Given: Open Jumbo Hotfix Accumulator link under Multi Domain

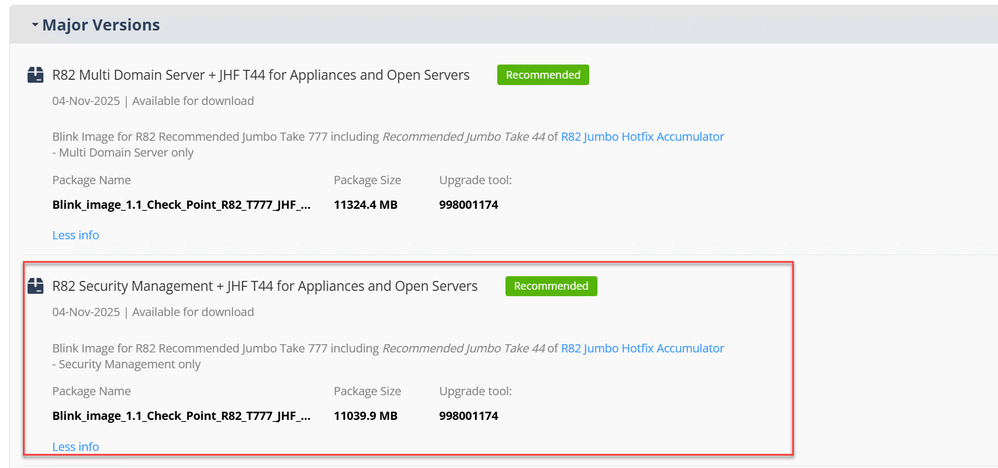Looking at the screenshot, I should [642, 137].
